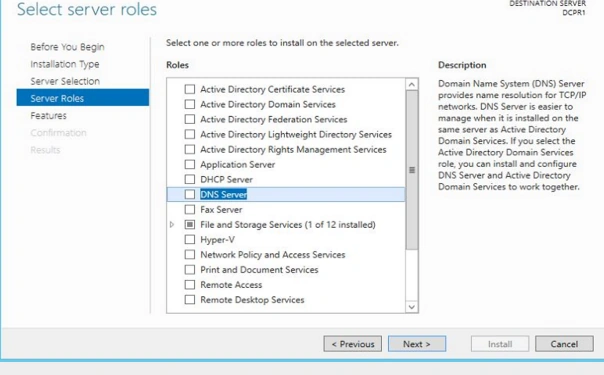This screenshot has height=375, width=604.
Task: Check Remote Desktop Services checkbox
Action: click(x=190, y=300)
